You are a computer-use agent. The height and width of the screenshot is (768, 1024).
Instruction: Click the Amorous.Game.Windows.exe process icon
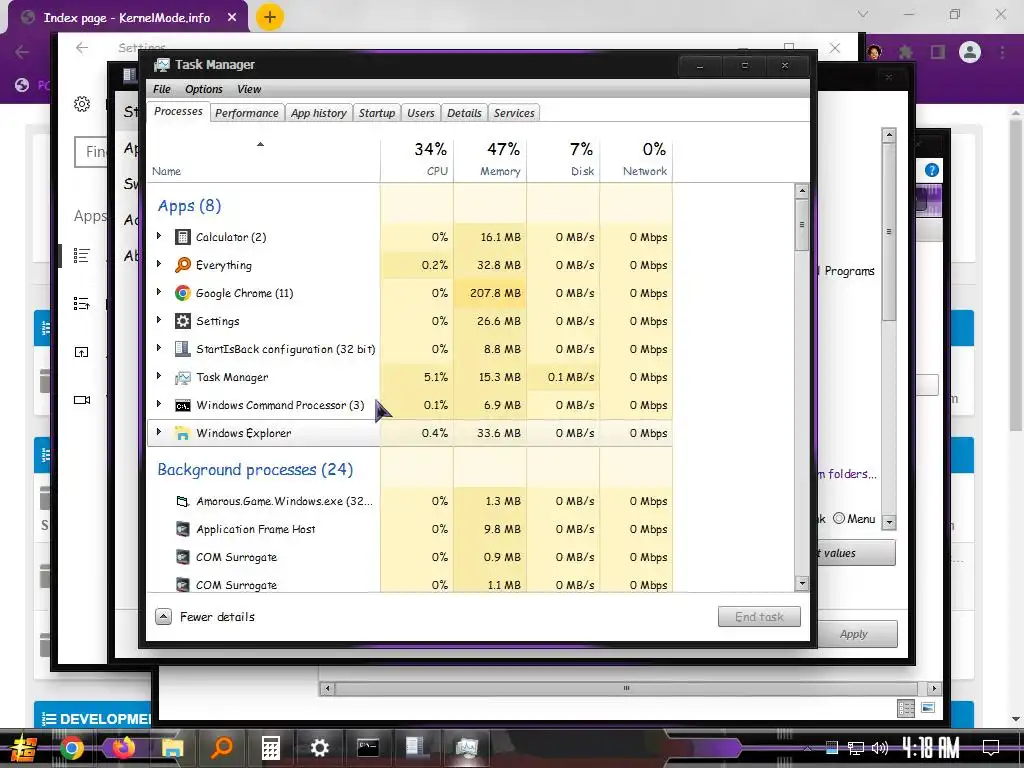tap(183, 502)
